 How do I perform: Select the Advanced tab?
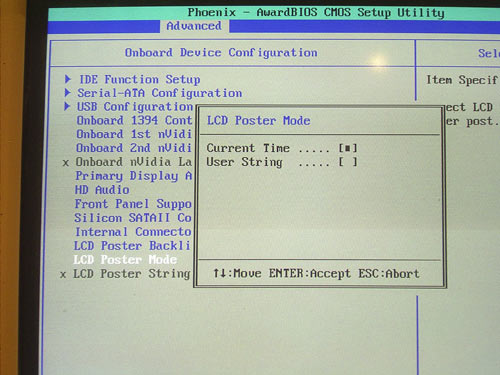[194, 26]
